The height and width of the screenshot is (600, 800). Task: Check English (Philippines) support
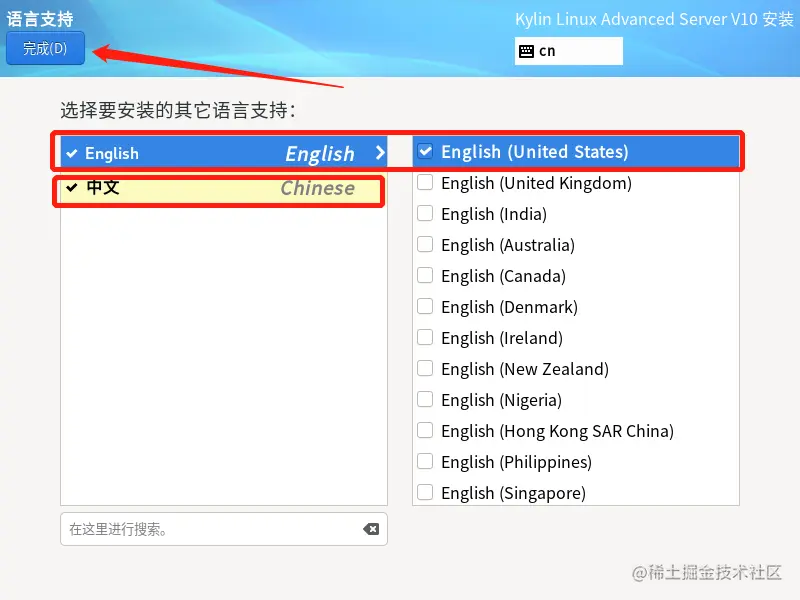[425, 462]
